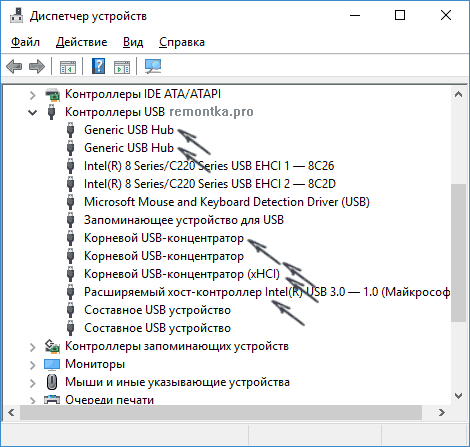Close the Диспетчер устройств window
Screen dimensions: 470x447
tap(446, 15)
